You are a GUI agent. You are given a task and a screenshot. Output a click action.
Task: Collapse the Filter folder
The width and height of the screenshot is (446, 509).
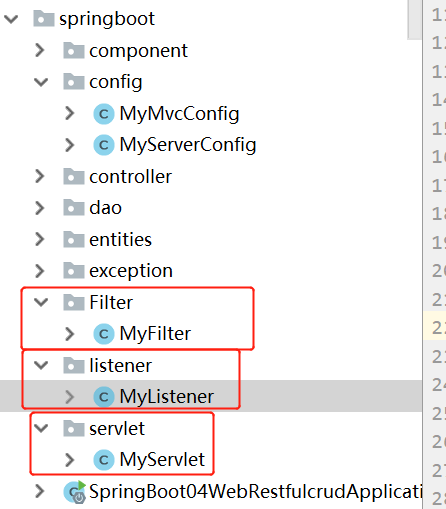click(x=41, y=302)
